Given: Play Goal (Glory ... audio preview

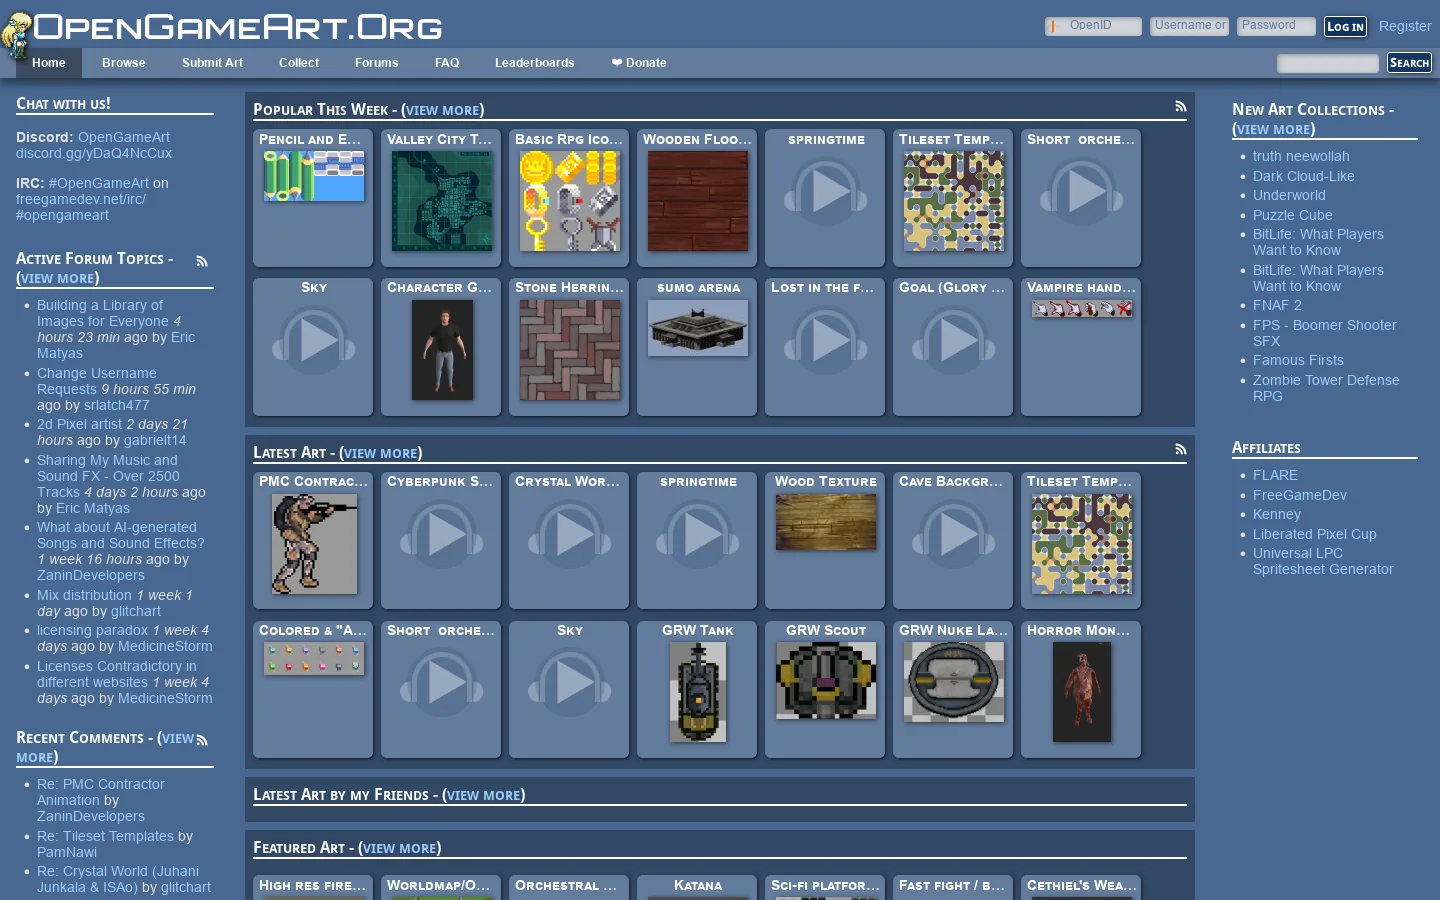Looking at the screenshot, I should [953, 339].
